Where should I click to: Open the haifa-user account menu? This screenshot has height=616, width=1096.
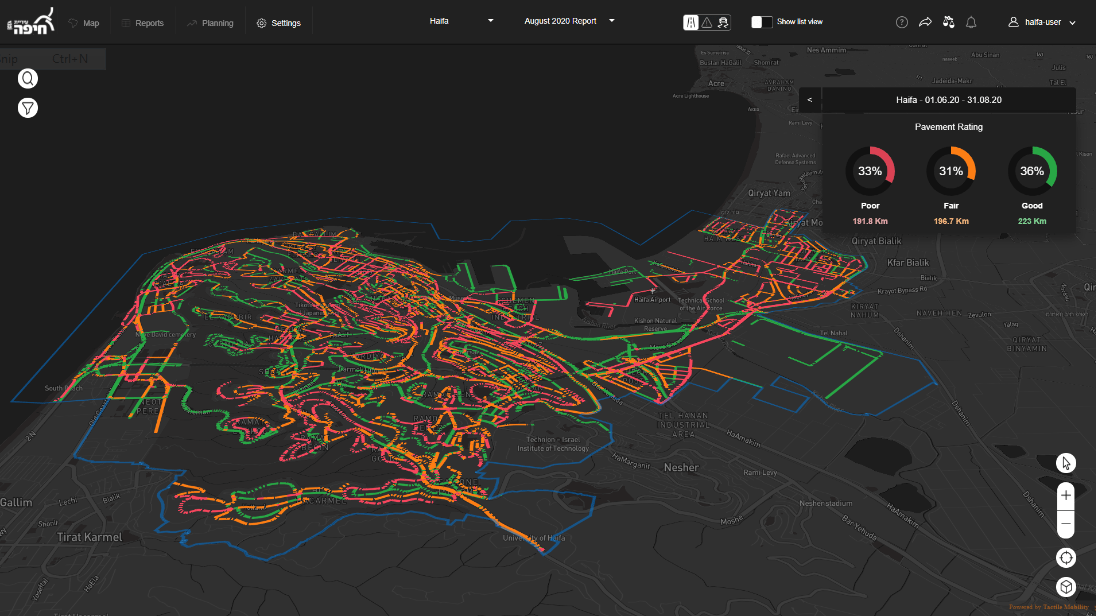point(1042,22)
